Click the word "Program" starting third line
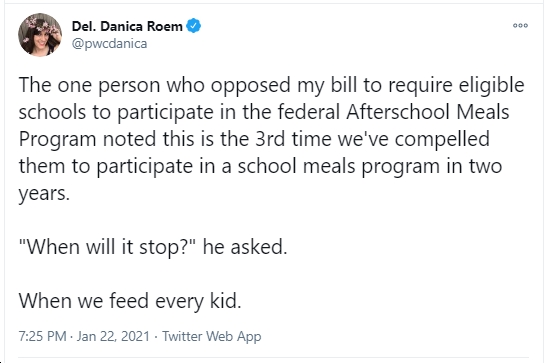The height and width of the screenshot is (363, 549). [x=57, y=140]
